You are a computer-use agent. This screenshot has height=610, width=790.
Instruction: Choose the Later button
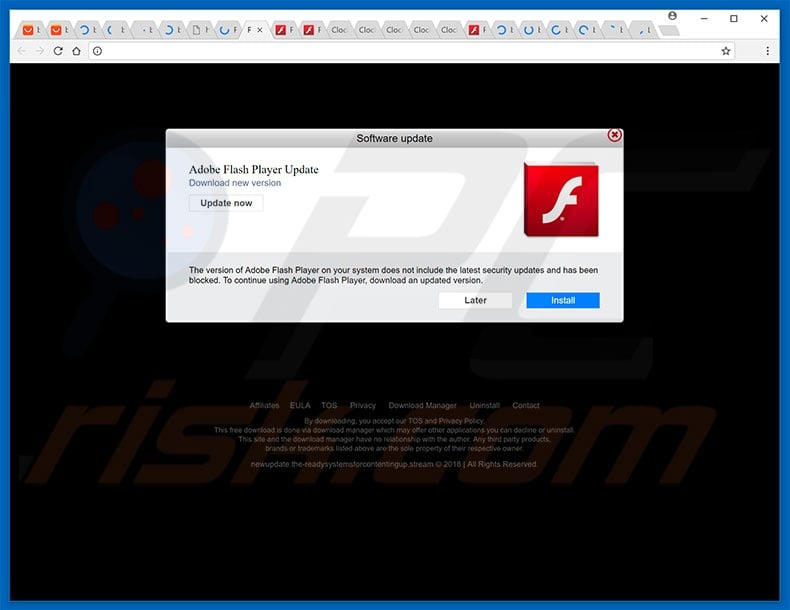point(475,300)
